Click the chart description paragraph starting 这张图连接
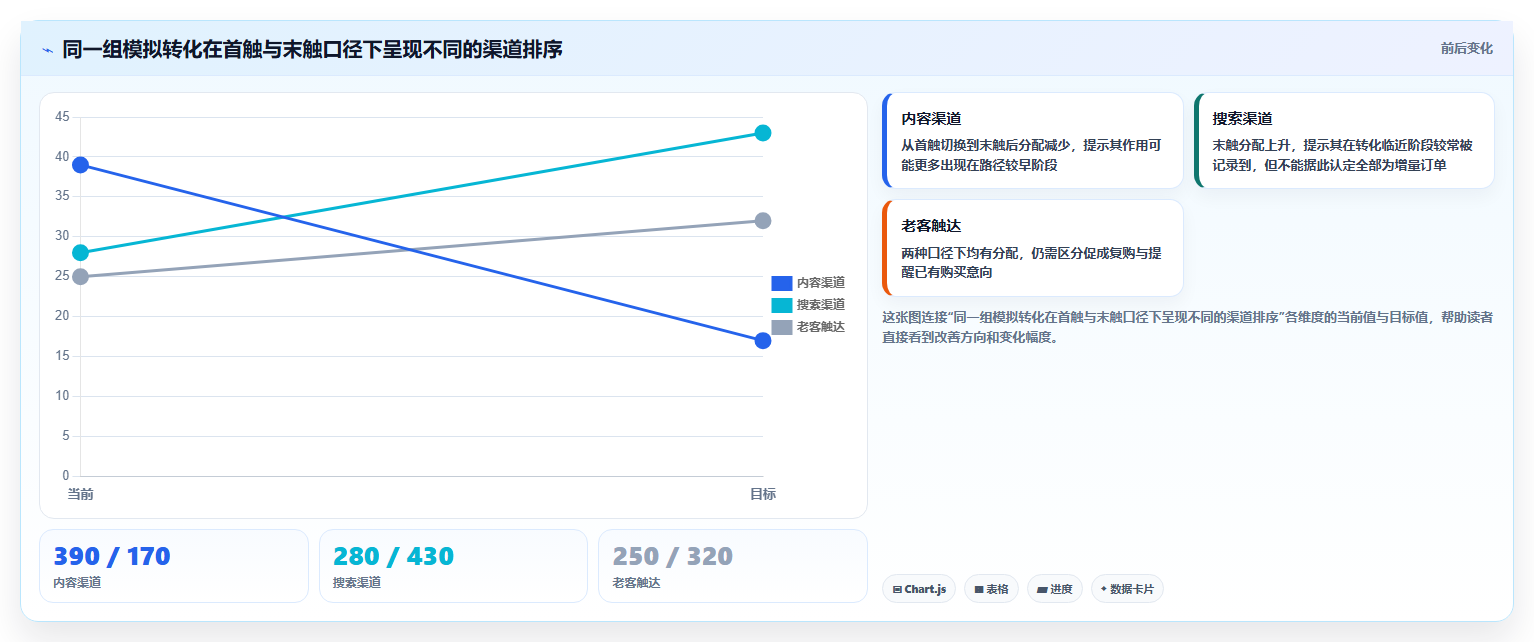Viewport: 1534px width, 642px height. pyautogui.click(x=1188, y=327)
